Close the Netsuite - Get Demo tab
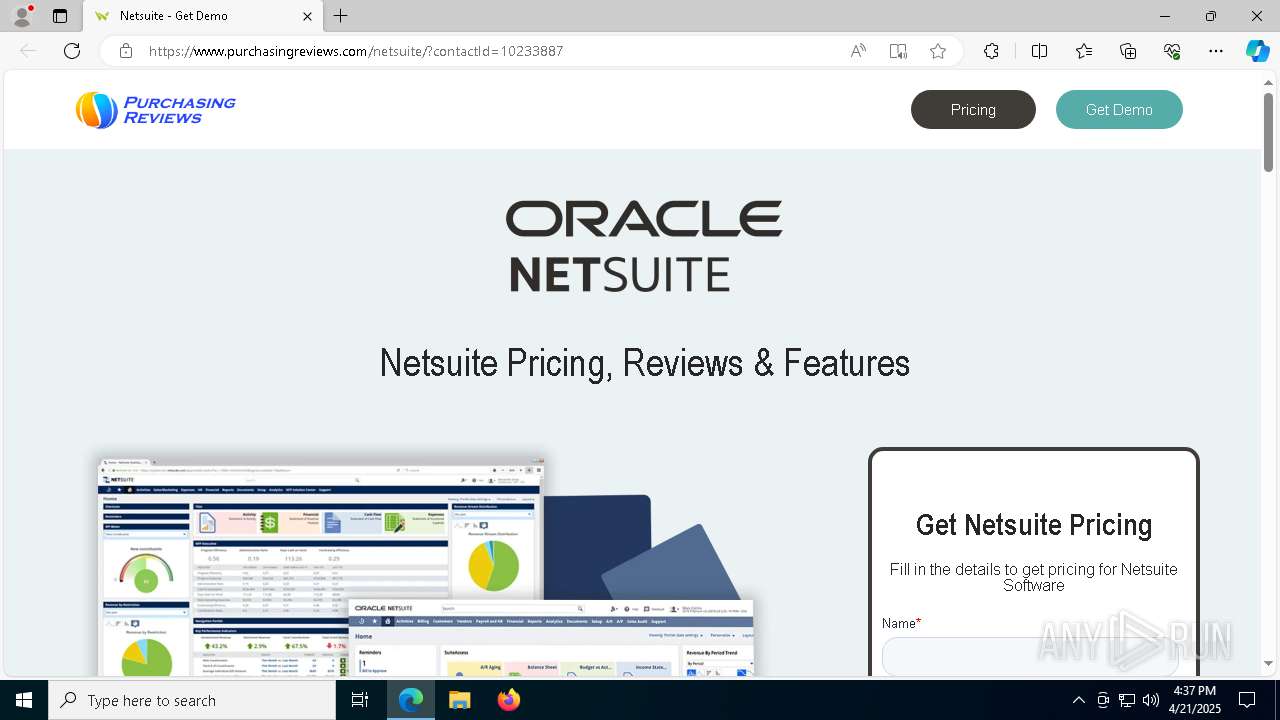Viewport: 1280px width, 720px height. click(x=308, y=16)
